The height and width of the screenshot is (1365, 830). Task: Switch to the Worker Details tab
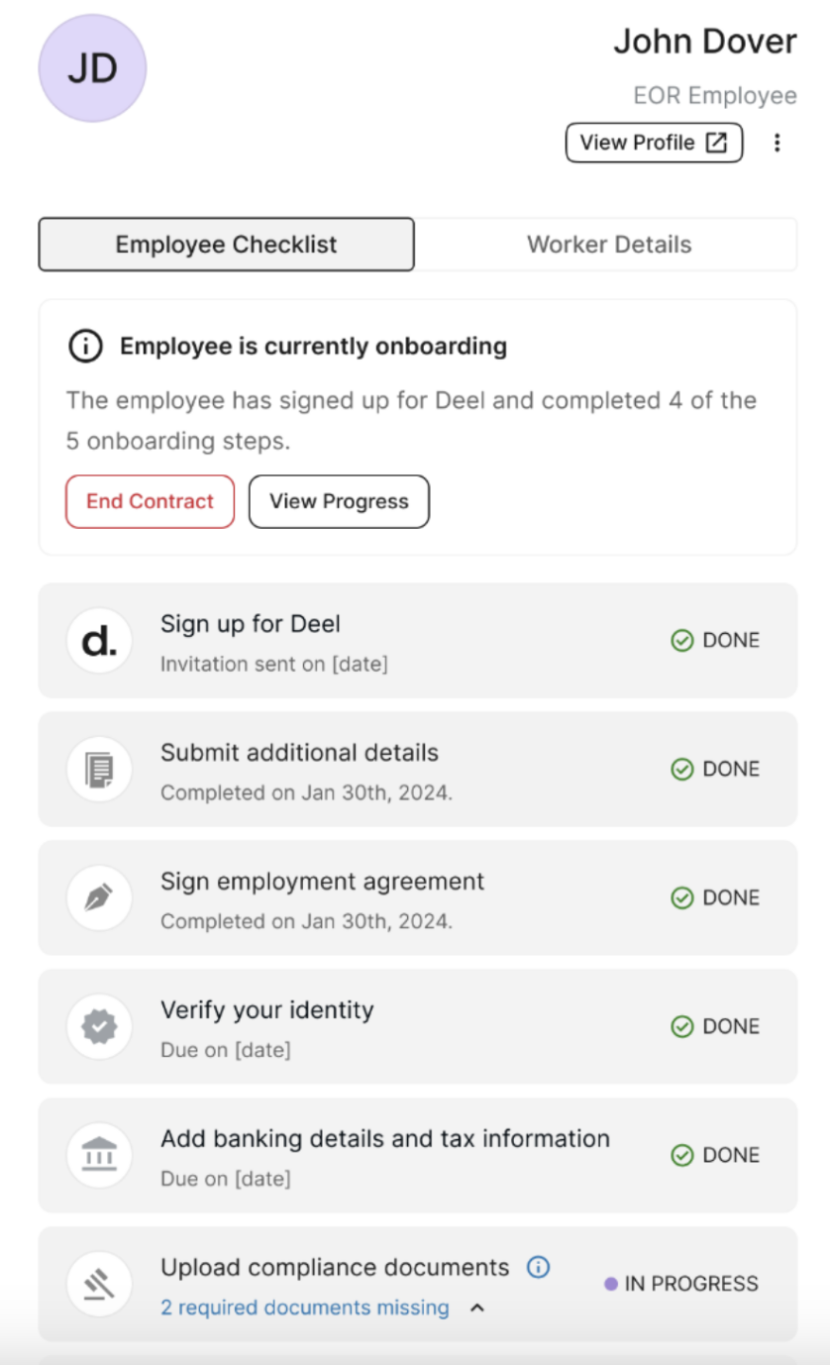(x=609, y=244)
